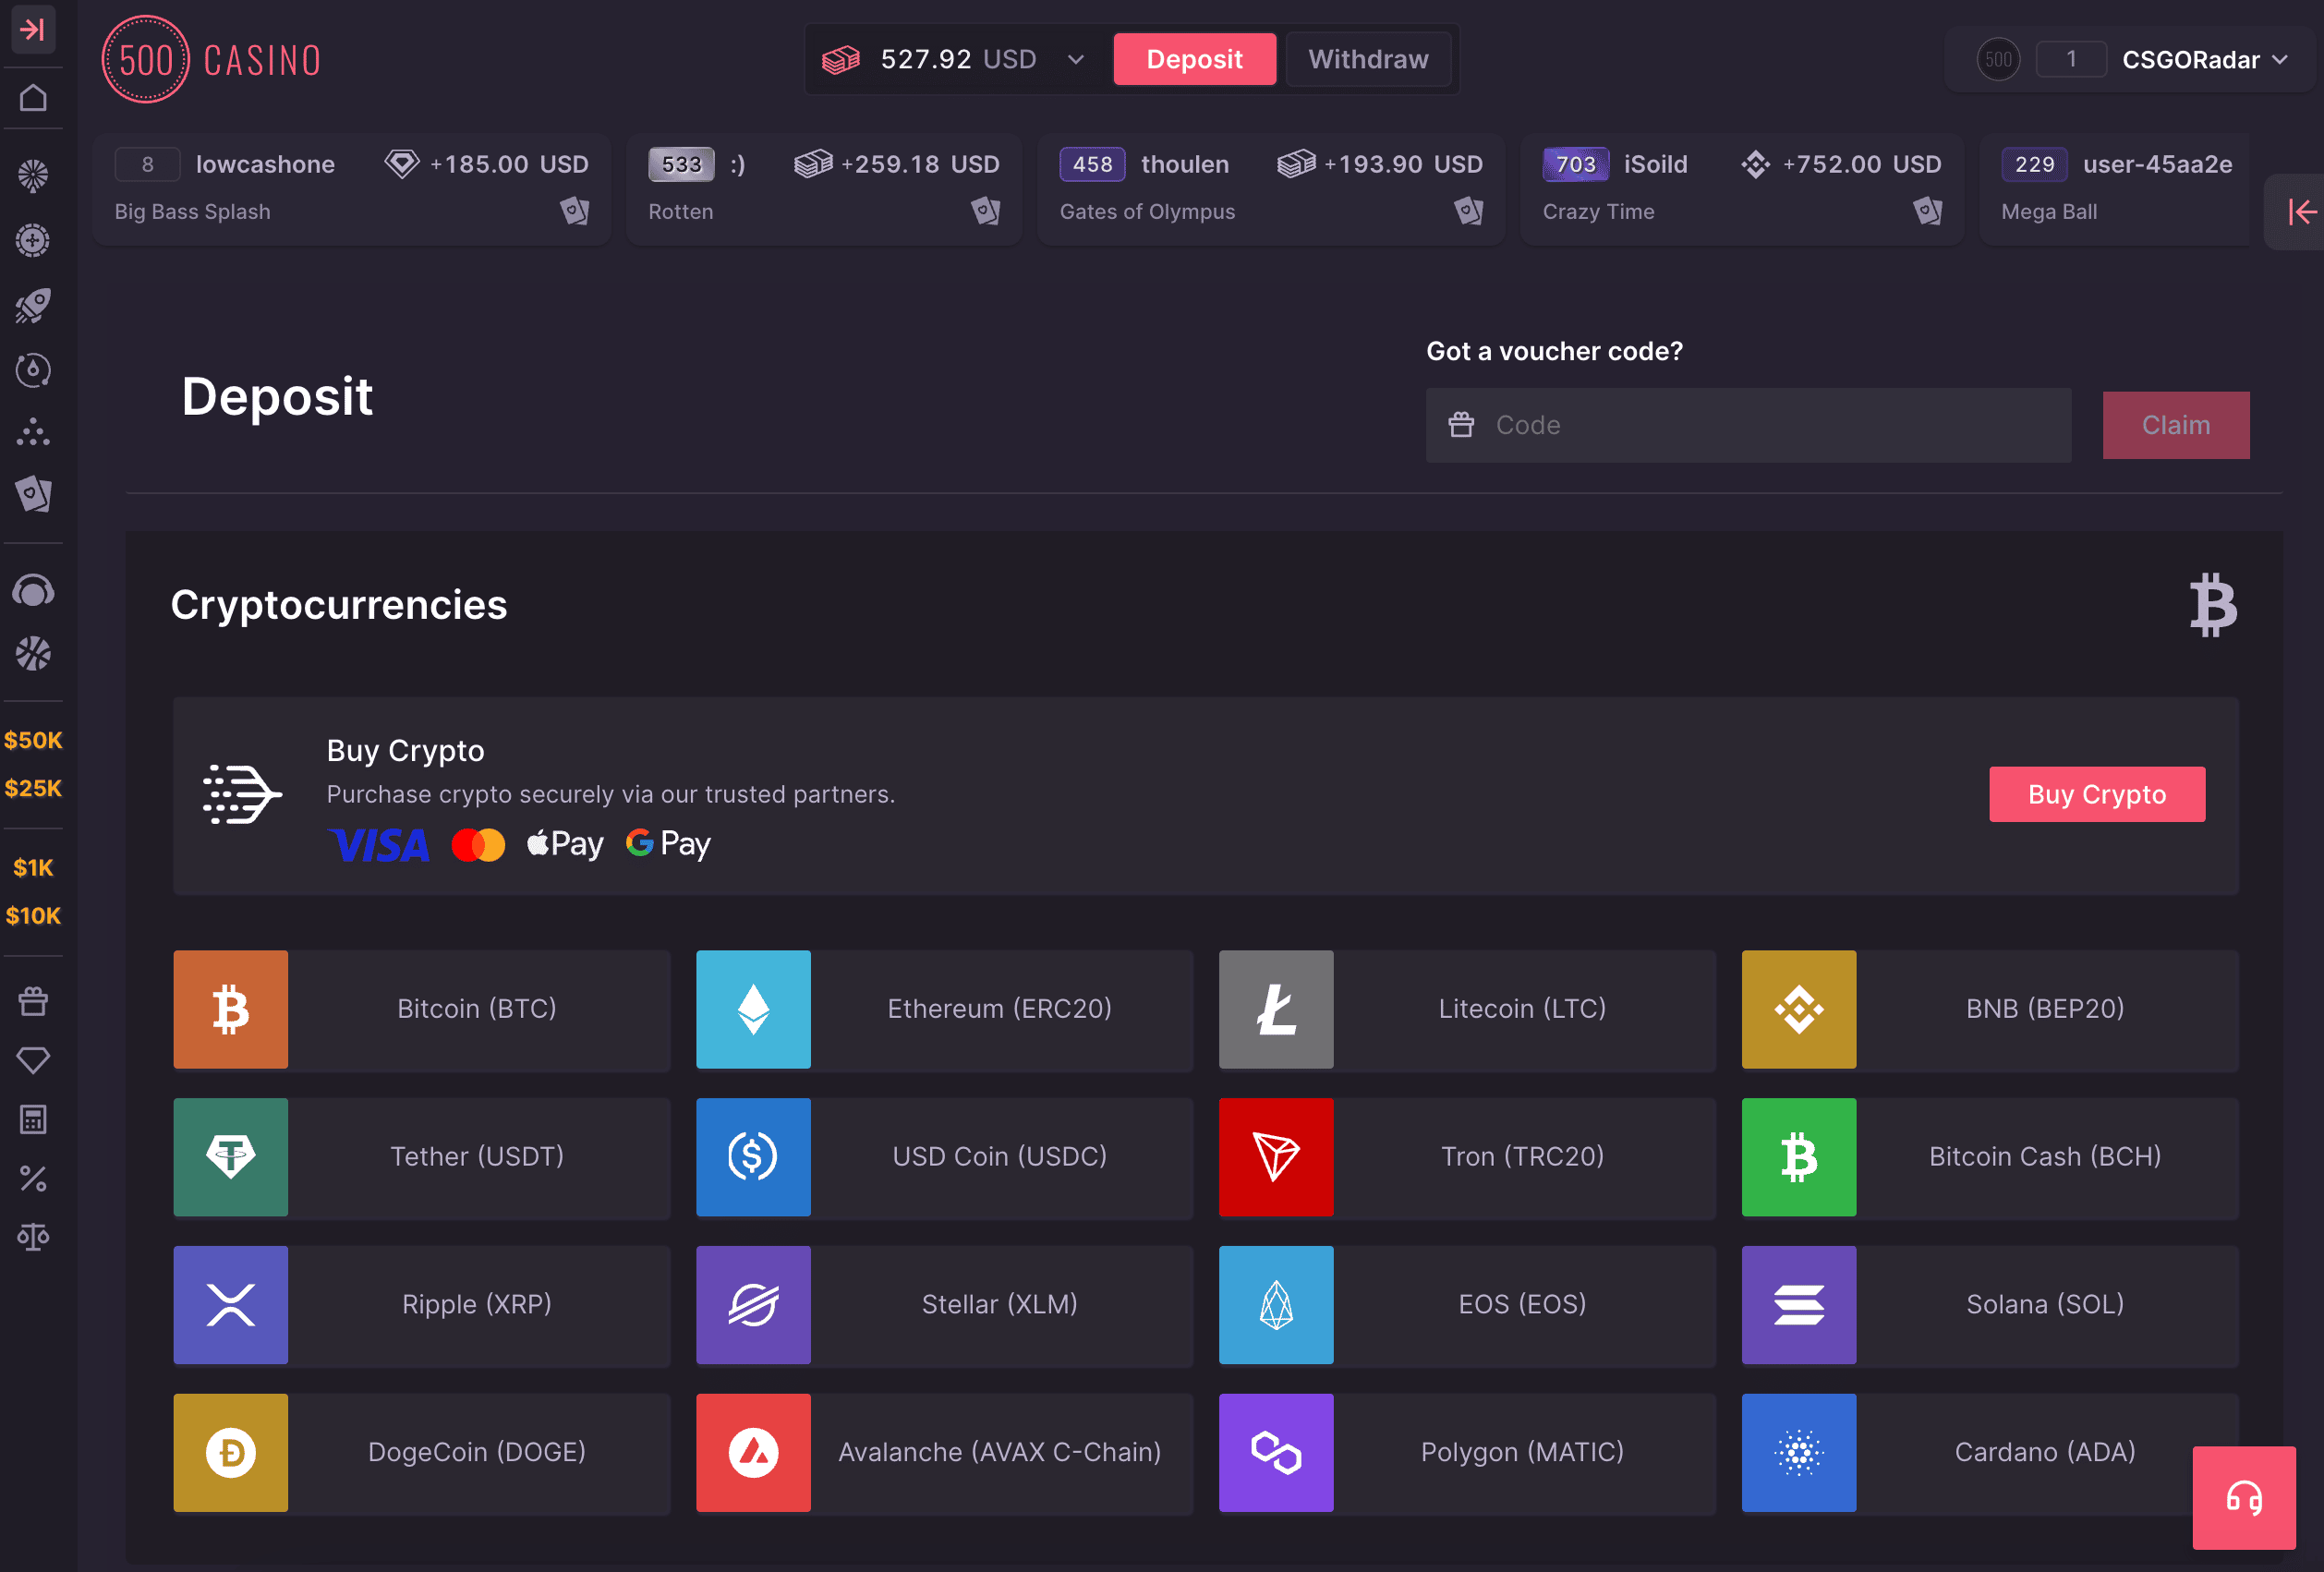Select Bitcoin Cash (BCH) deposit option
Screen dimensions: 2324x1572
(x=1990, y=1157)
